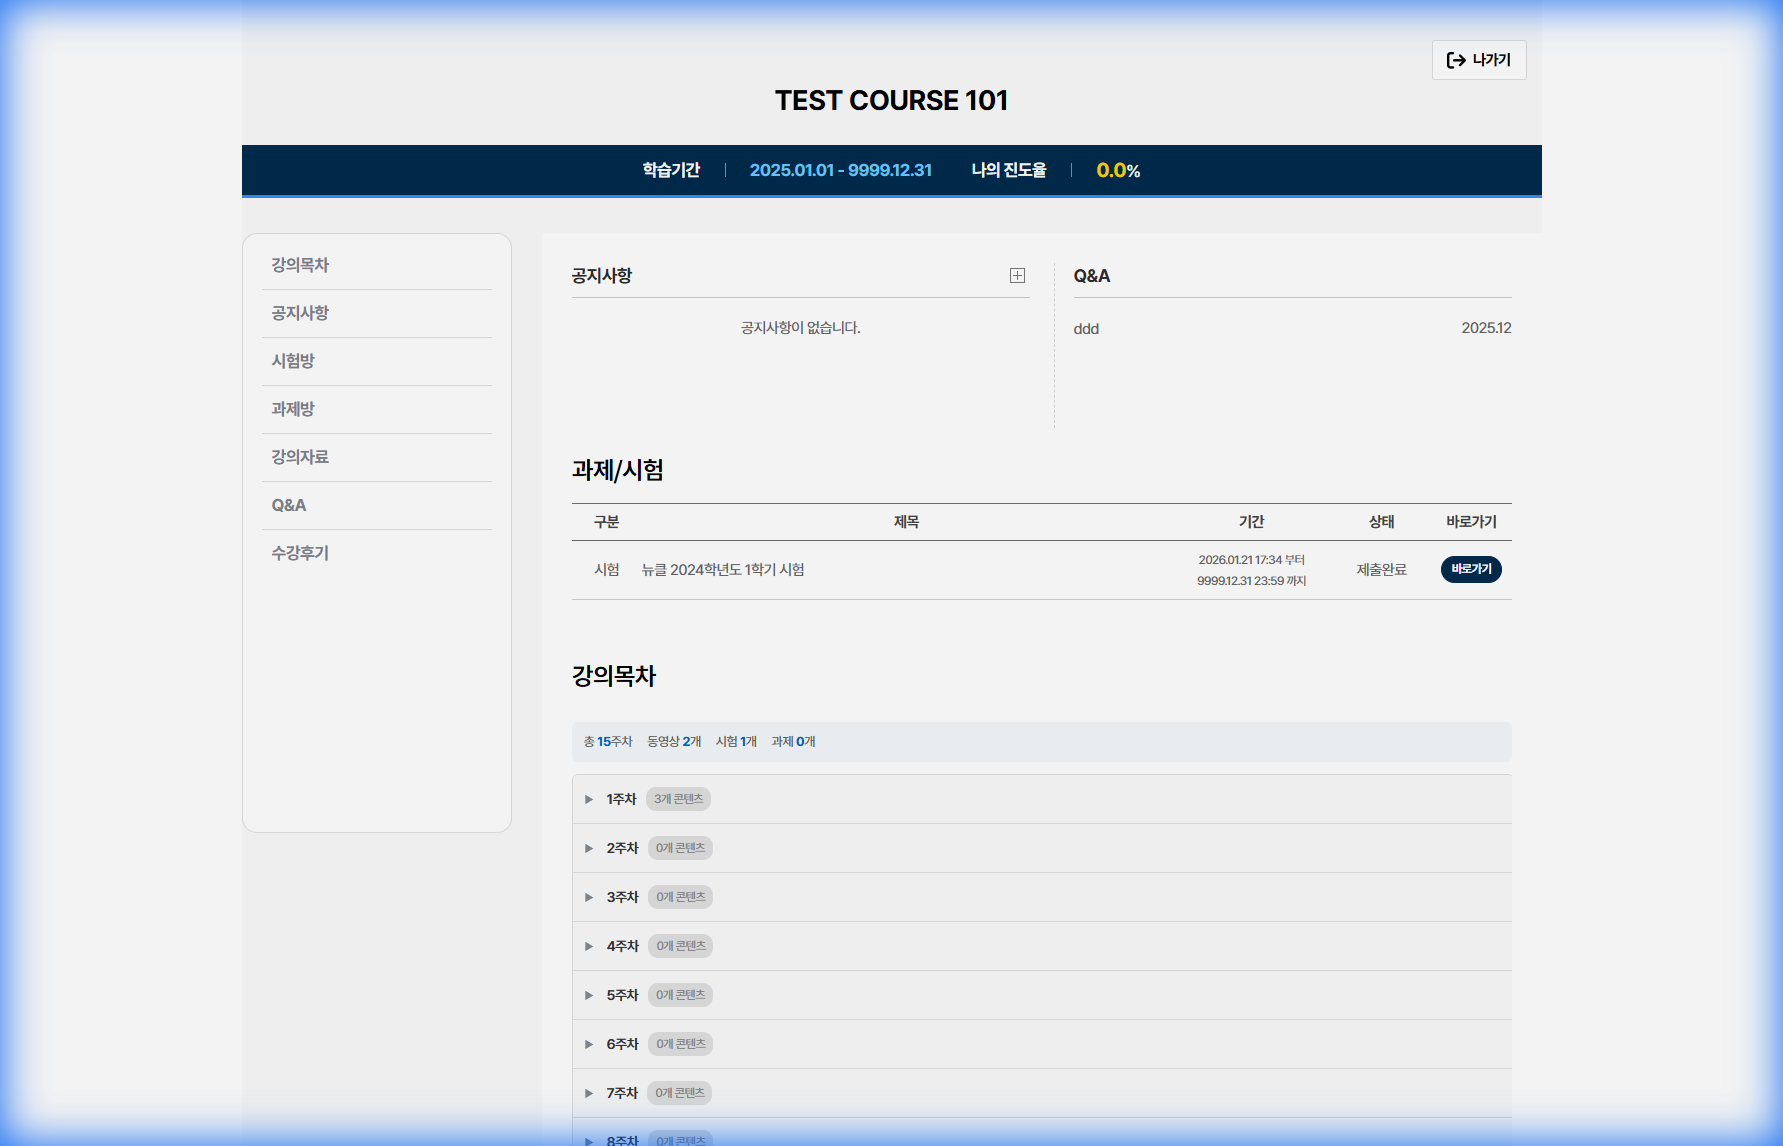Click the 나가기 exit button

(x=1478, y=60)
